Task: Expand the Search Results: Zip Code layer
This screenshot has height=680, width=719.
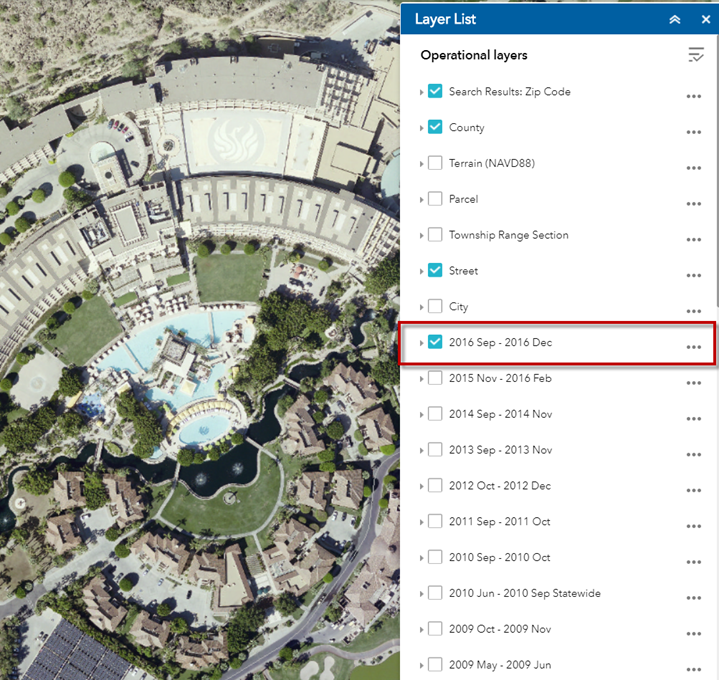Action: 421,92
